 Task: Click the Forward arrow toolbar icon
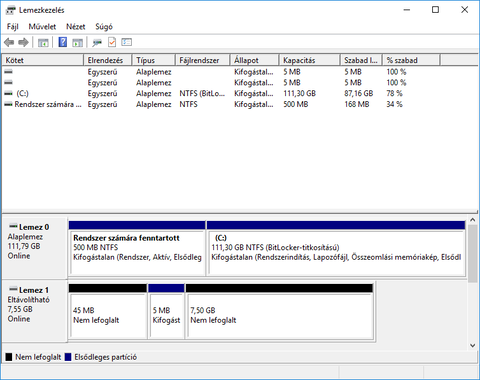tap(23, 42)
